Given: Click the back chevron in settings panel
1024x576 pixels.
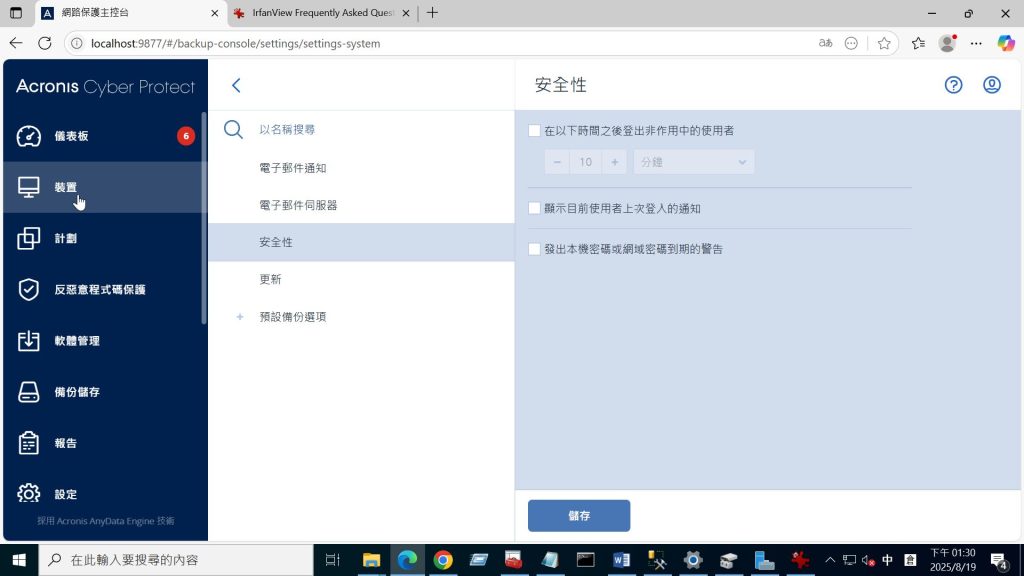Looking at the screenshot, I should [x=236, y=86].
